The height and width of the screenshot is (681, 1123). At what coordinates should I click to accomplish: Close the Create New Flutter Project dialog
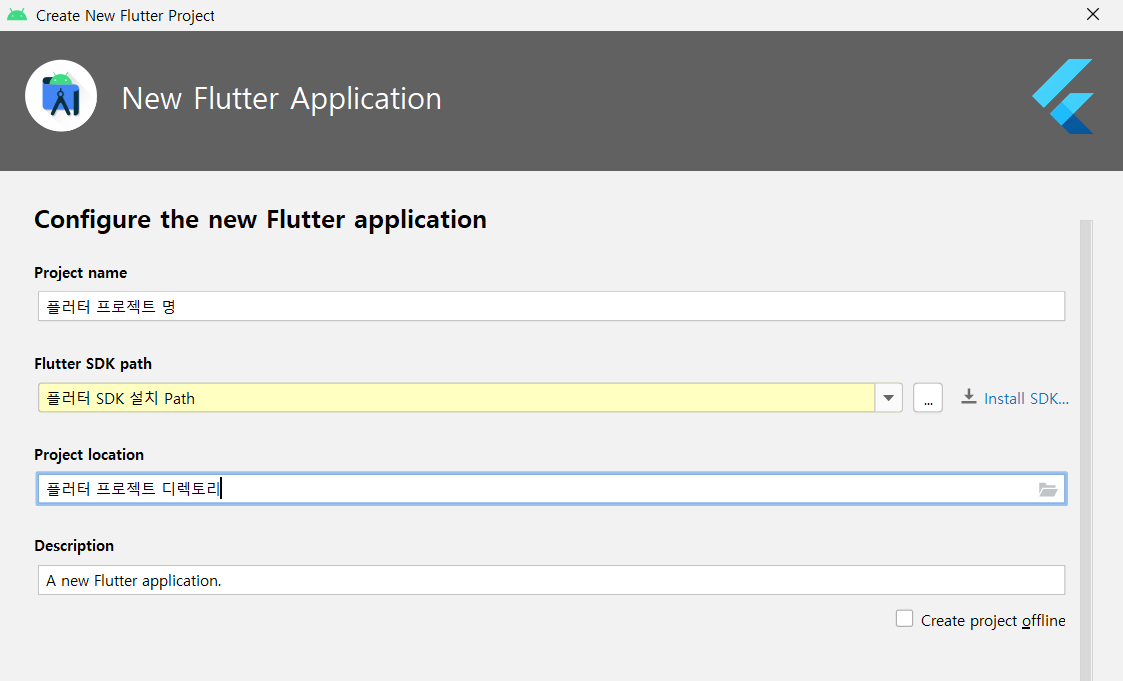(1092, 14)
